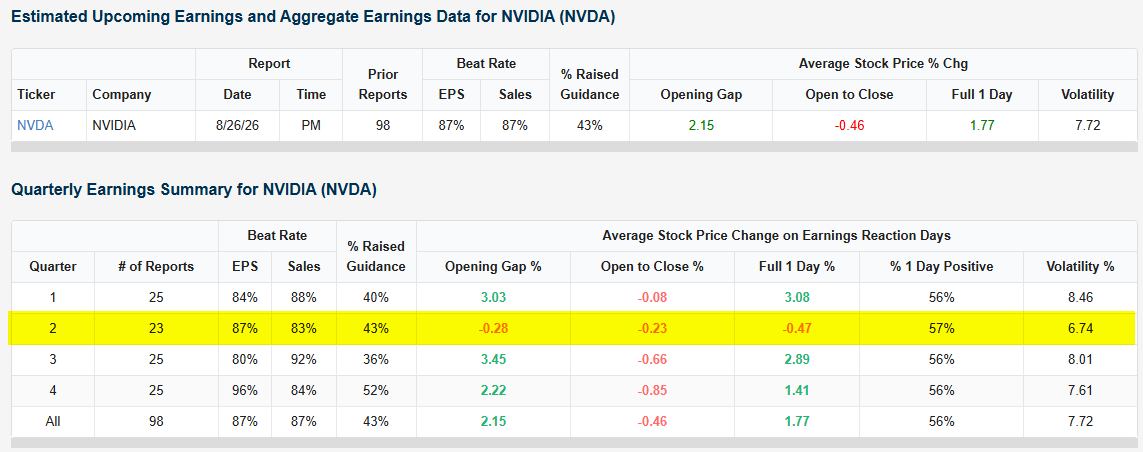Click the Ticker column header
The image size is (1143, 452).
[x=36, y=95]
